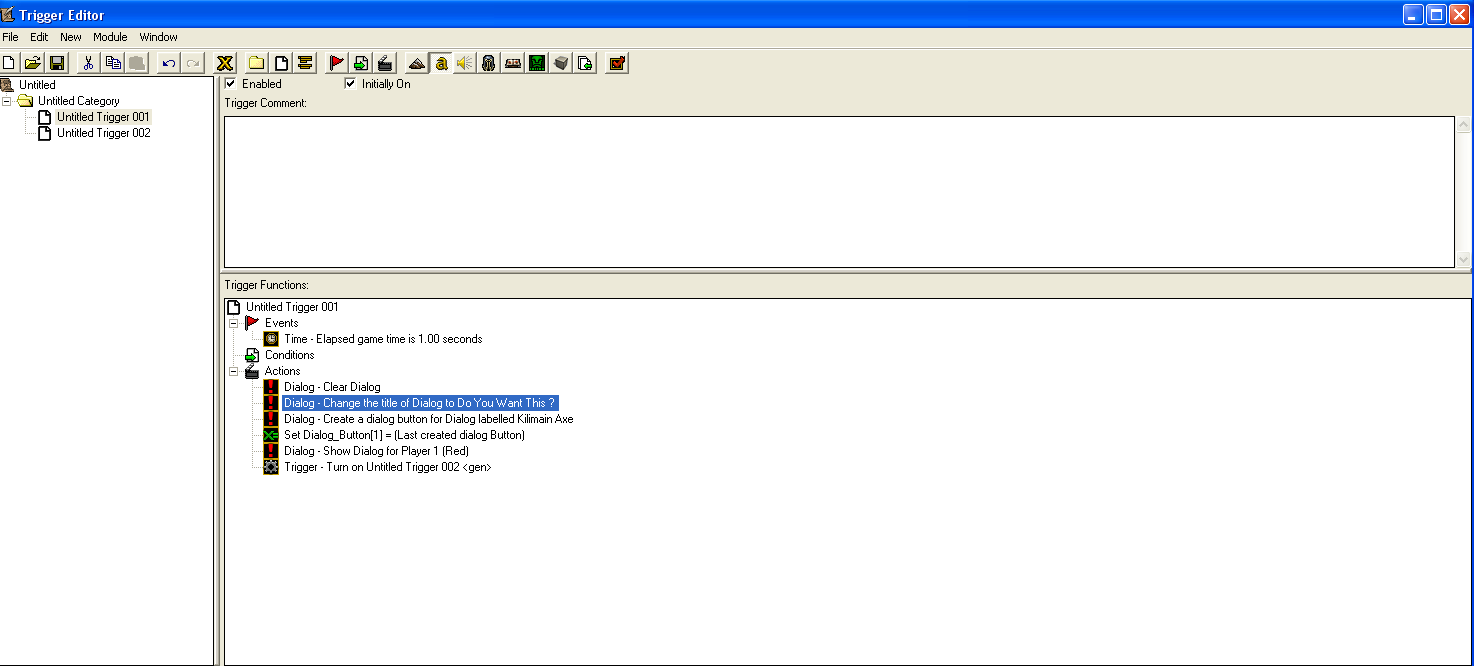Add a new event with red flag icon
This screenshot has height=666, width=1474.
(x=336, y=63)
